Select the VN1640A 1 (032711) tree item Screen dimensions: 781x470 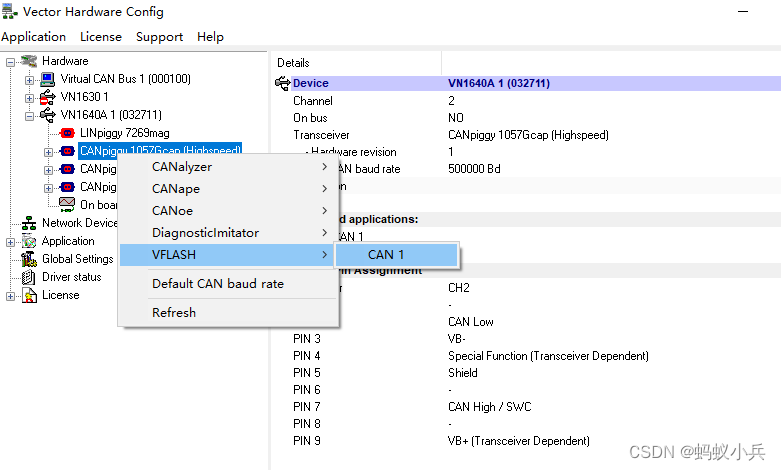click(x=110, y=115)
